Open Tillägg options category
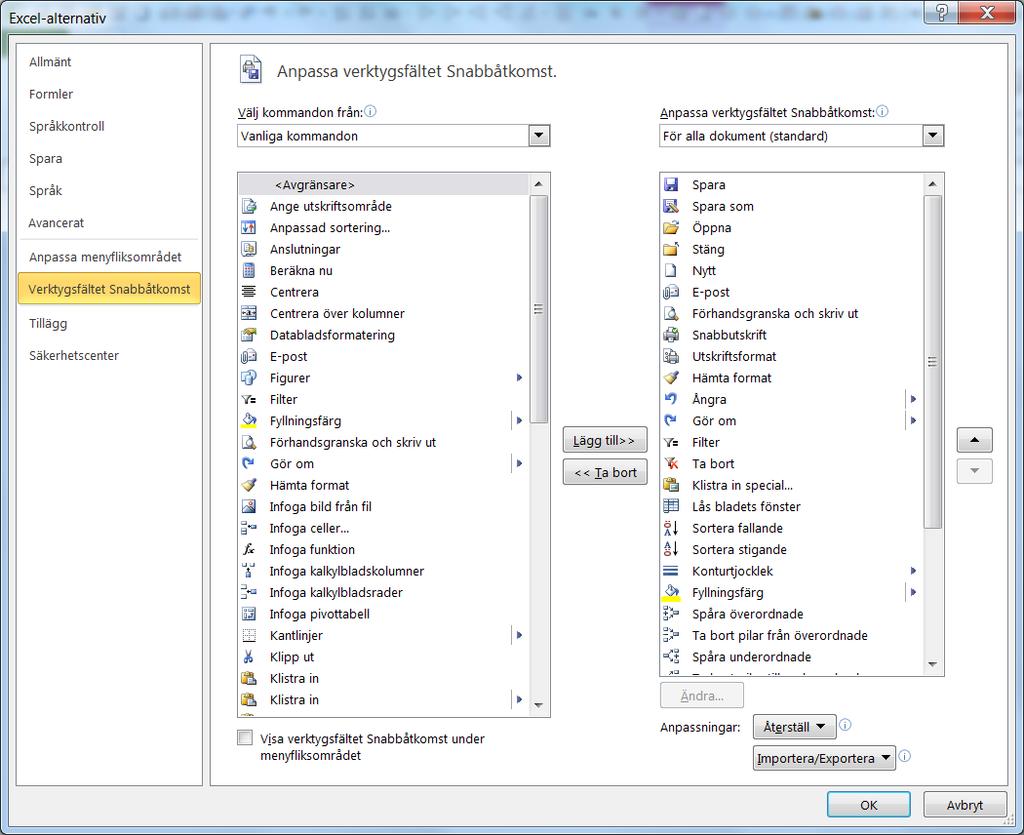This screenshot has height=835, width=1024. point(48,323)
